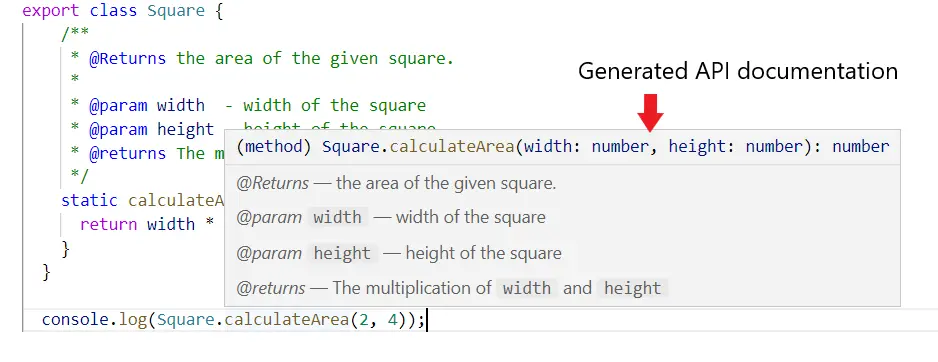938x362 pixels.
Task: Click the 'height' code chip after the second @param
Action: 342,253
